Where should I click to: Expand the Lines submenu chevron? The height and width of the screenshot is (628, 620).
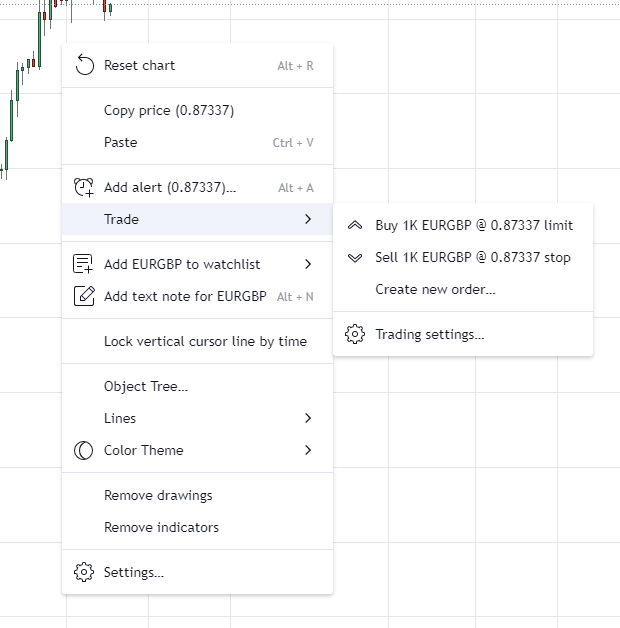pyautogui.click(x=308, y=418)
